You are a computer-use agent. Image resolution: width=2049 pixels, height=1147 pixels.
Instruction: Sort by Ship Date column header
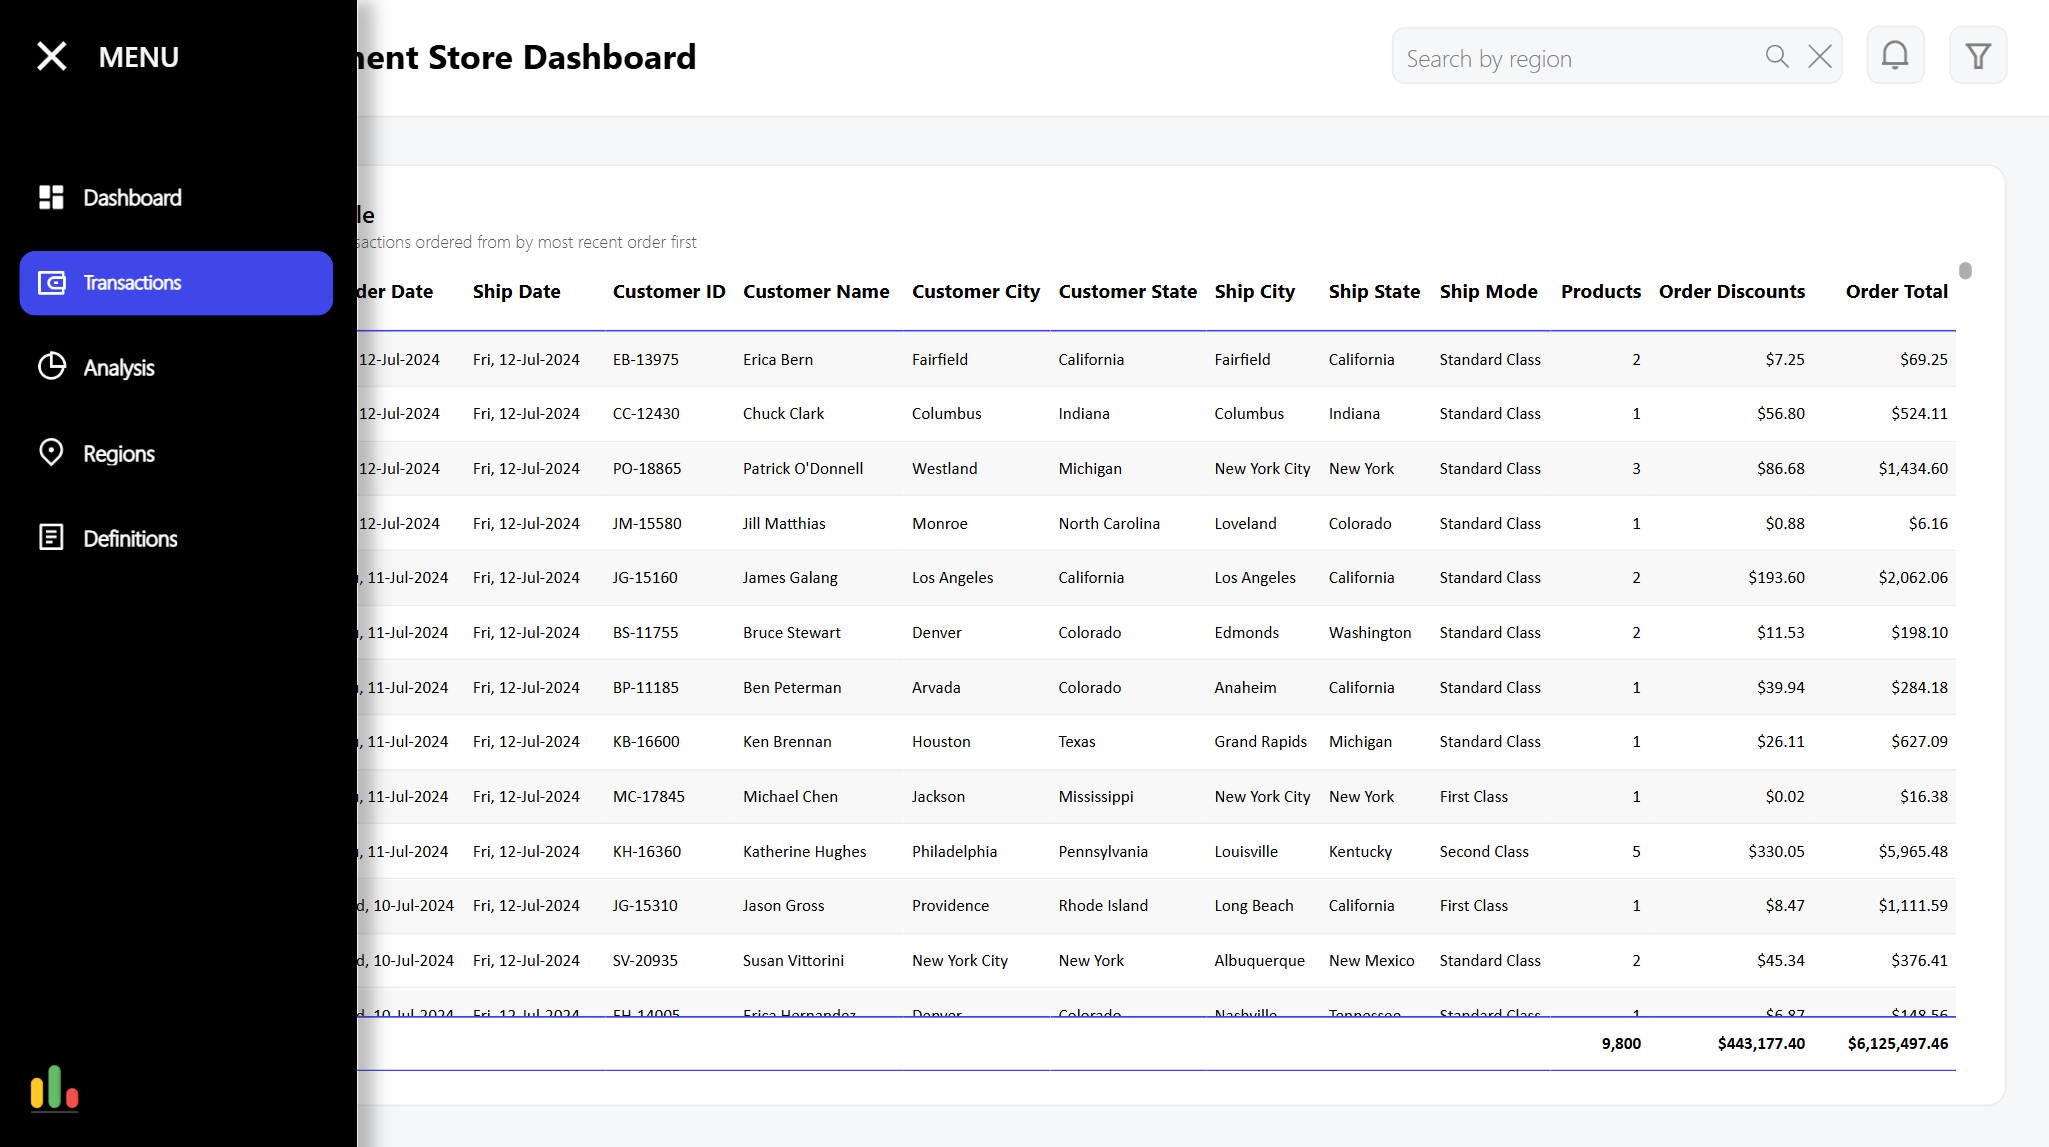pyautogui.click(x=516, y=292)
